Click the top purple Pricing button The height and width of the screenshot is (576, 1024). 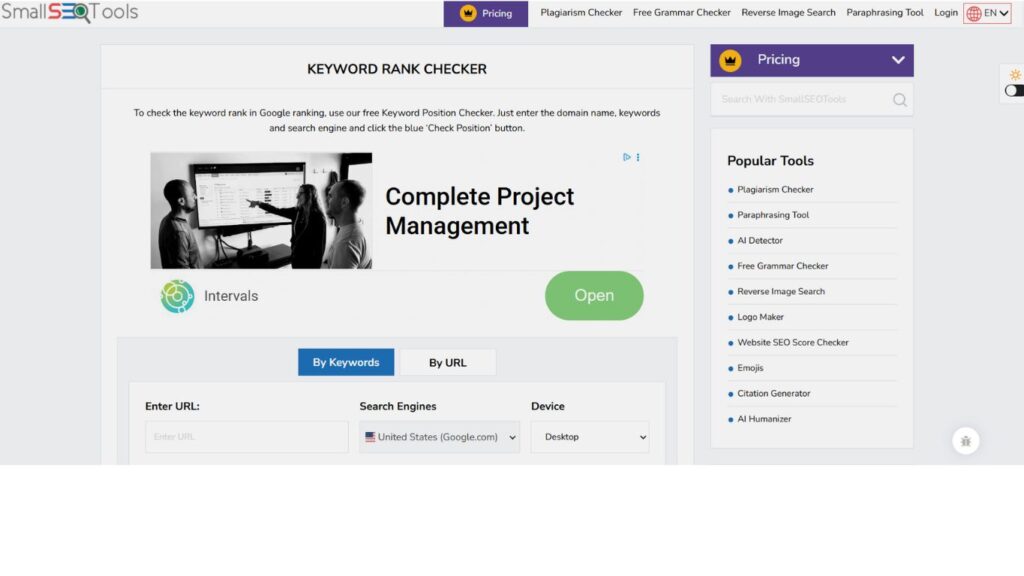click(486, 14)
